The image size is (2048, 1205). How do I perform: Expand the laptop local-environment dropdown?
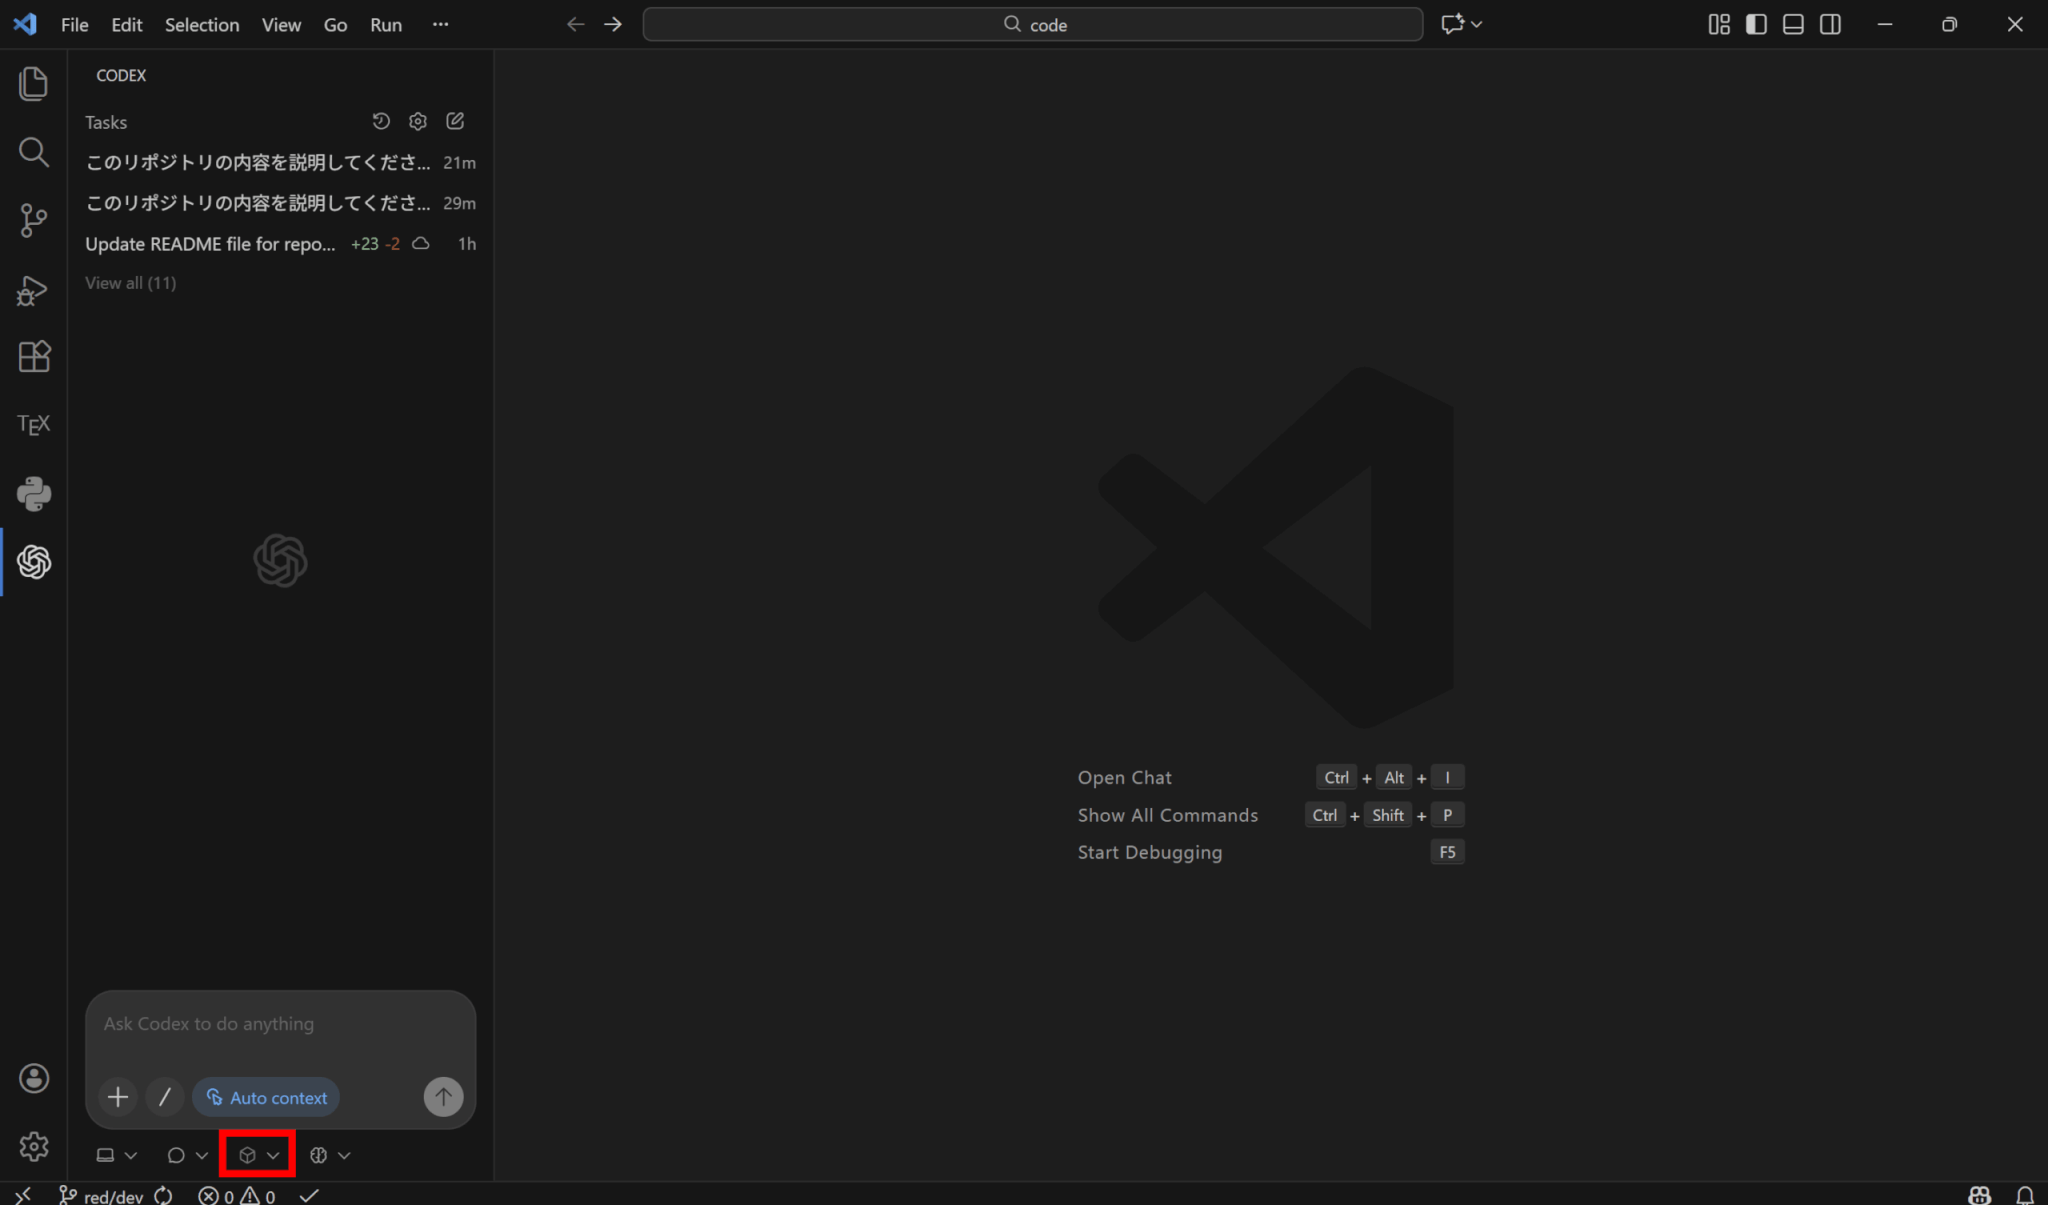116,1155
